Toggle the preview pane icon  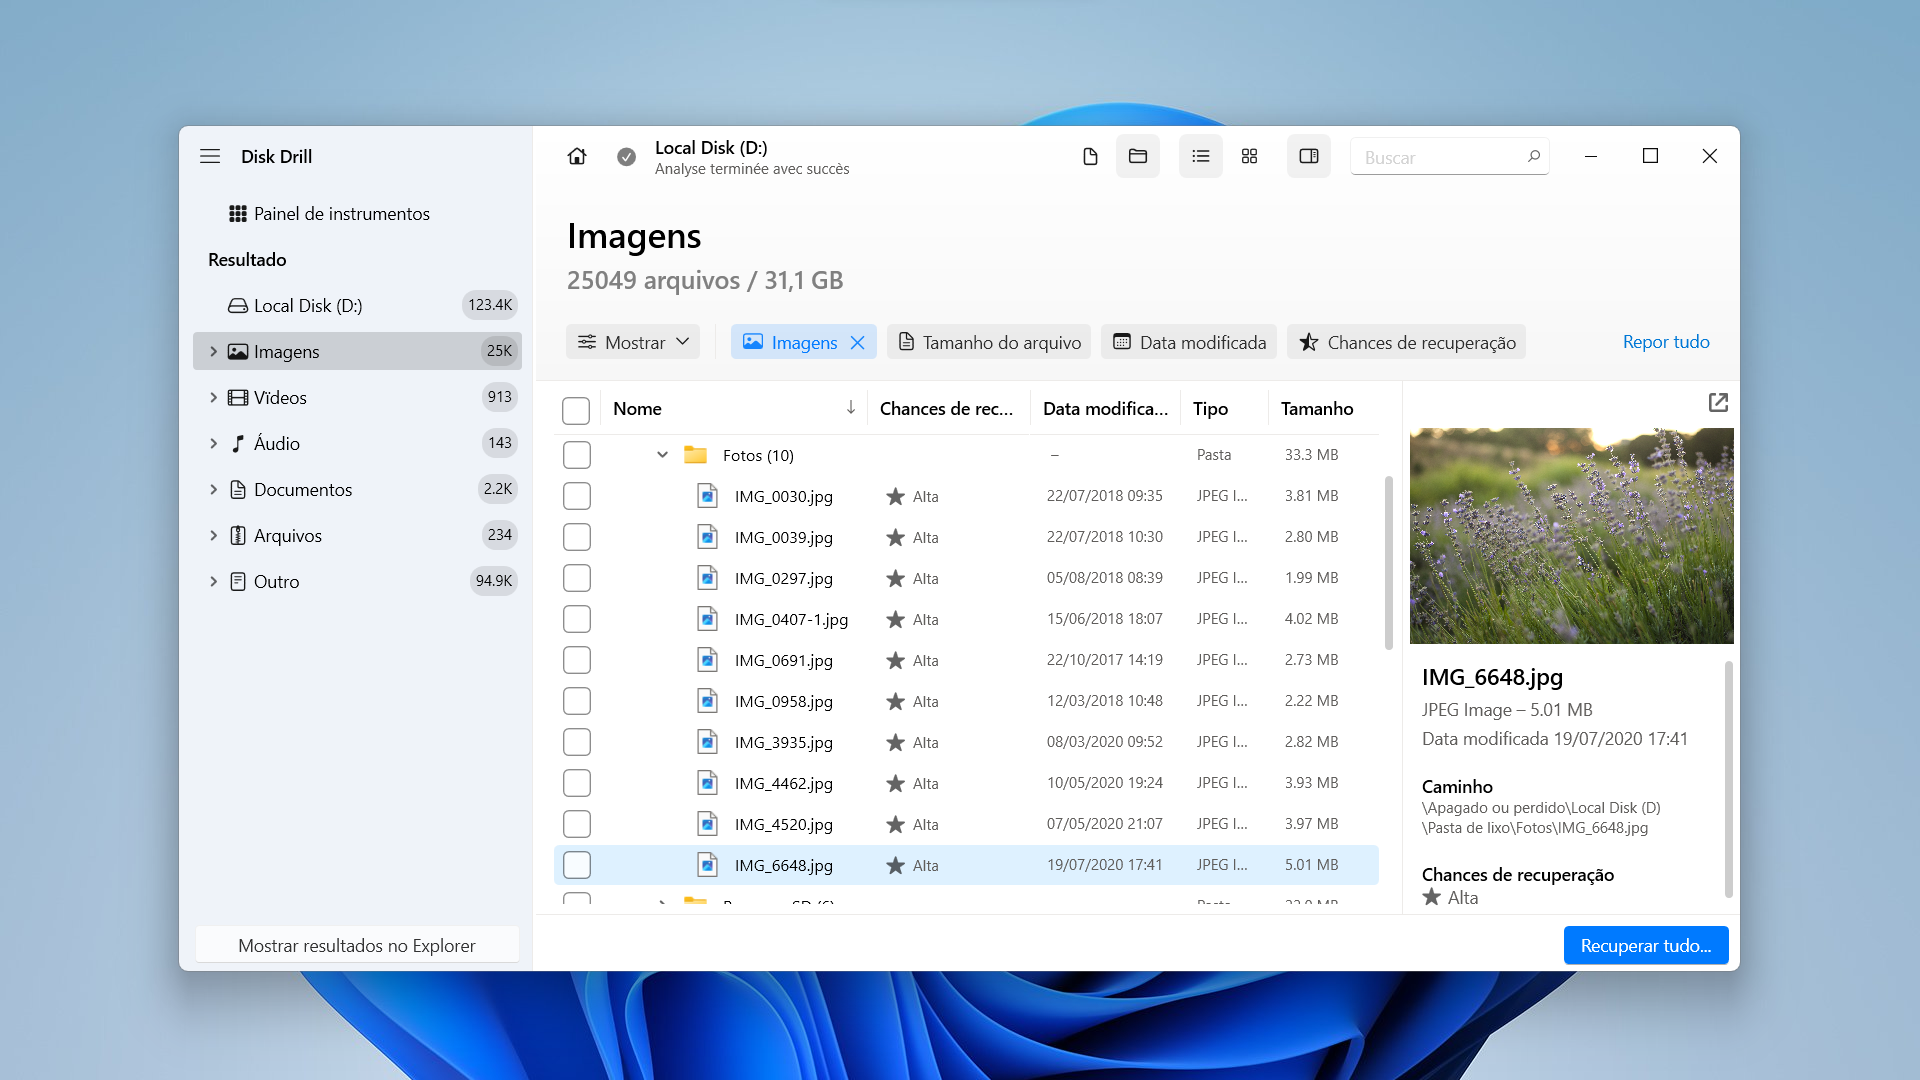[x=1309, y=156]
